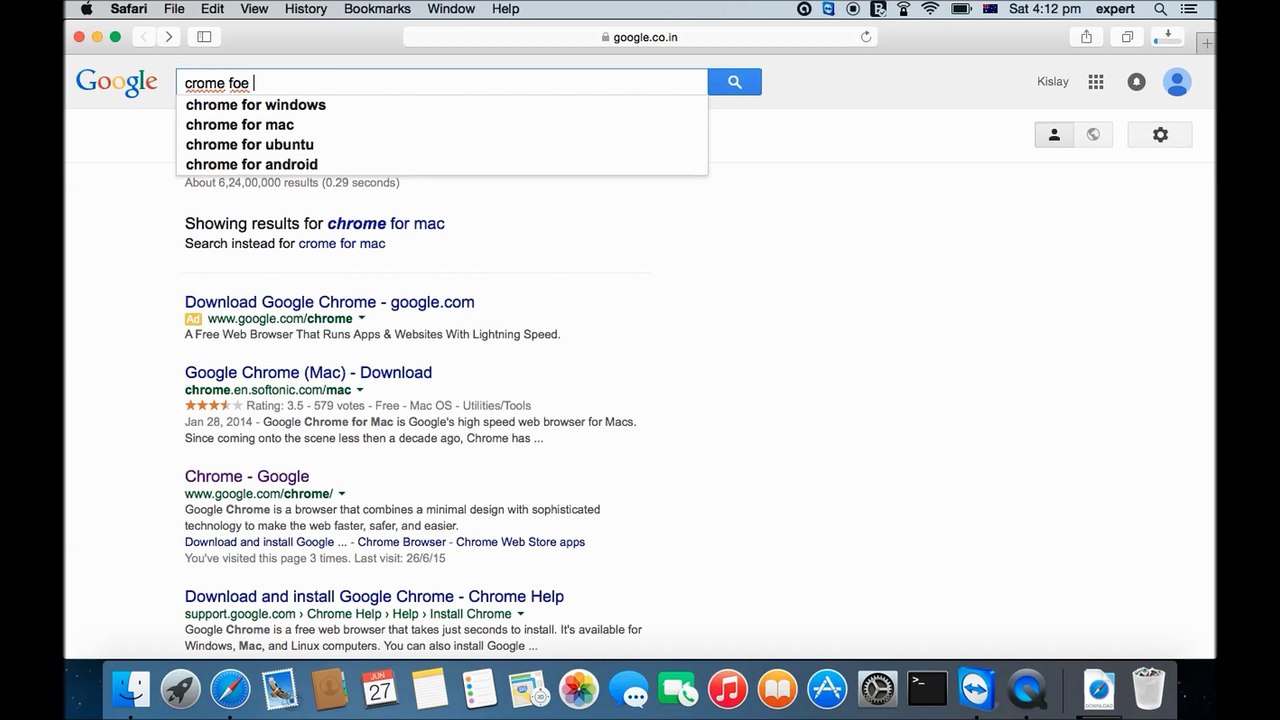Image resolution: width=1280 pixels, height=720 pixels.
Task: Click the Kislay profile name
Action: point(1053,82)
